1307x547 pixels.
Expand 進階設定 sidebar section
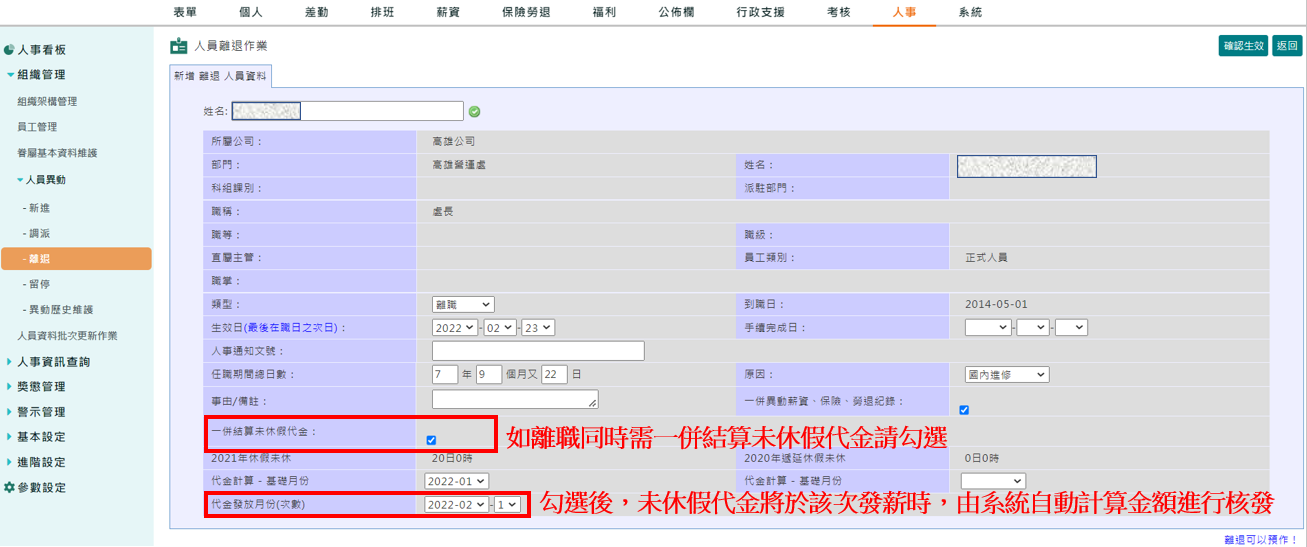click(36, 462)
